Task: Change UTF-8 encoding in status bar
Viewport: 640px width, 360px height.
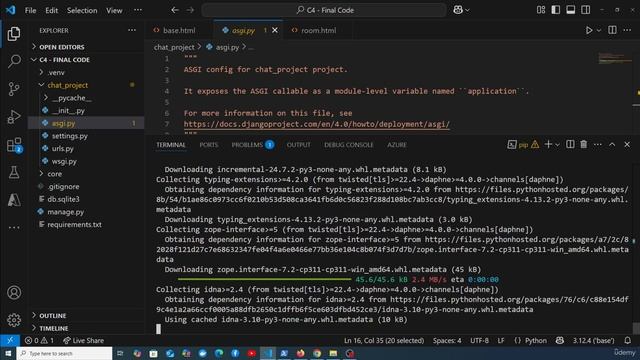Action: (479, 340)
